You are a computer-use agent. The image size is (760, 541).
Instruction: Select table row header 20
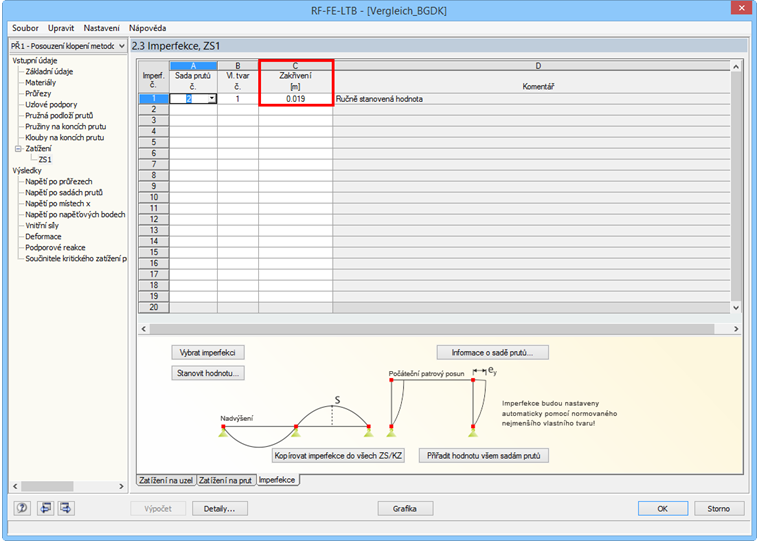pyautogui.click(x=154, y=307)
